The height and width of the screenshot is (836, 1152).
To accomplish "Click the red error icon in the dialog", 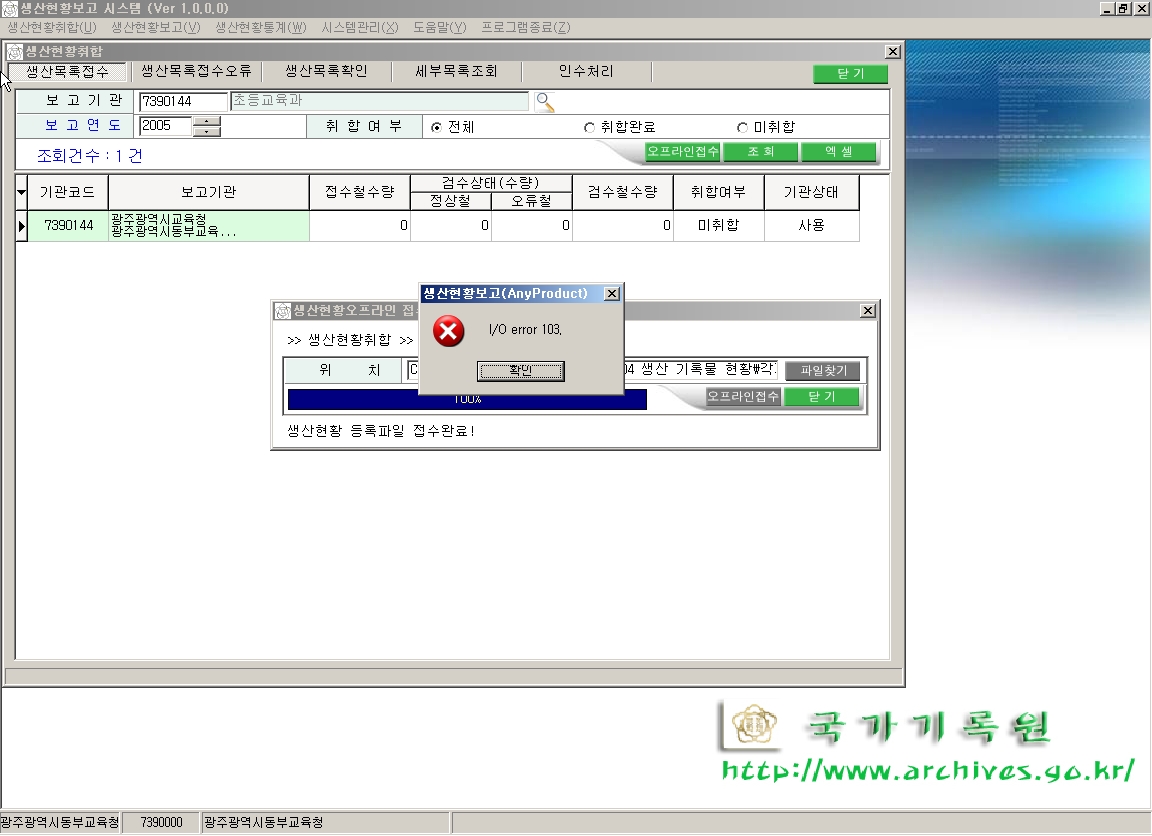I will (x=449, y=331).
